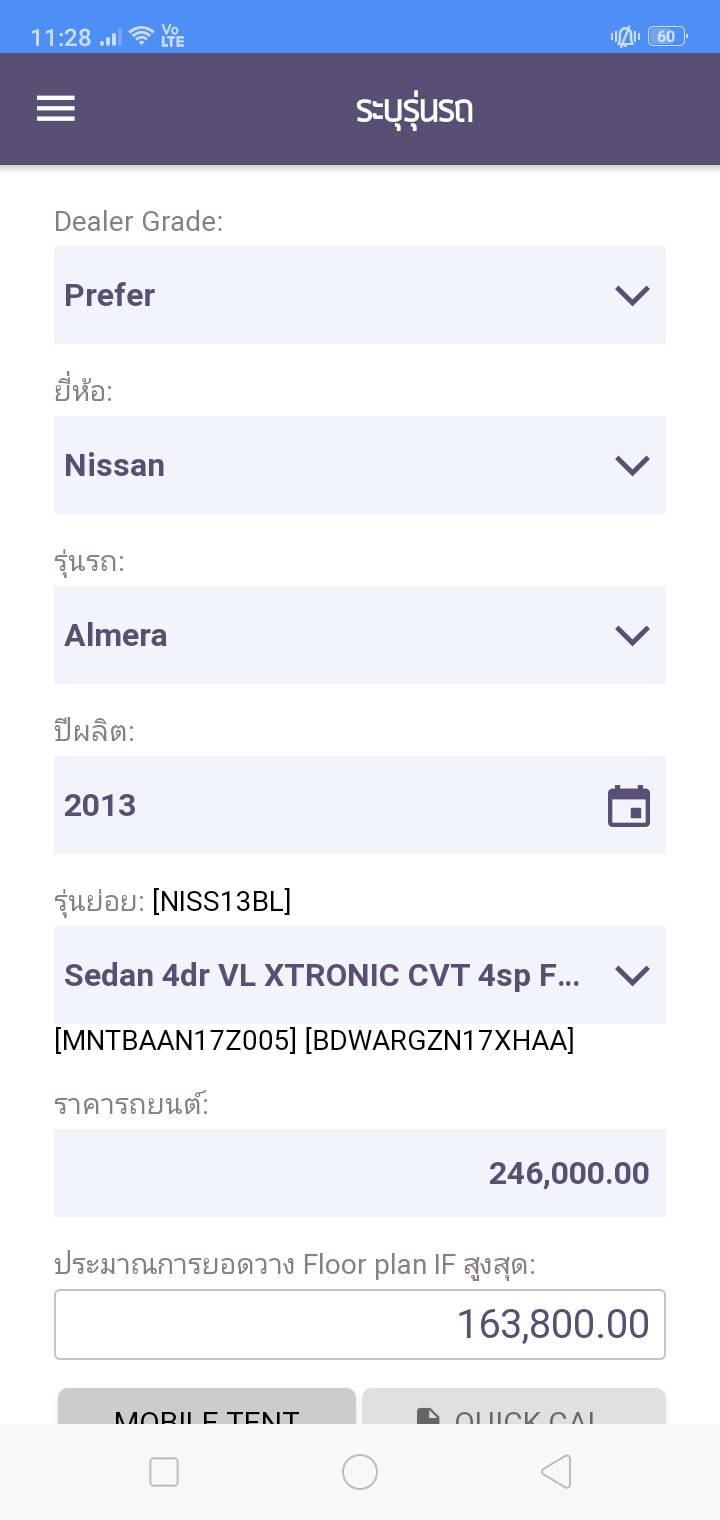Tap the Wi-Fi status bar icon
Image resolution: width=720 pixels, height=1520 pixels.
pos(141,37)
